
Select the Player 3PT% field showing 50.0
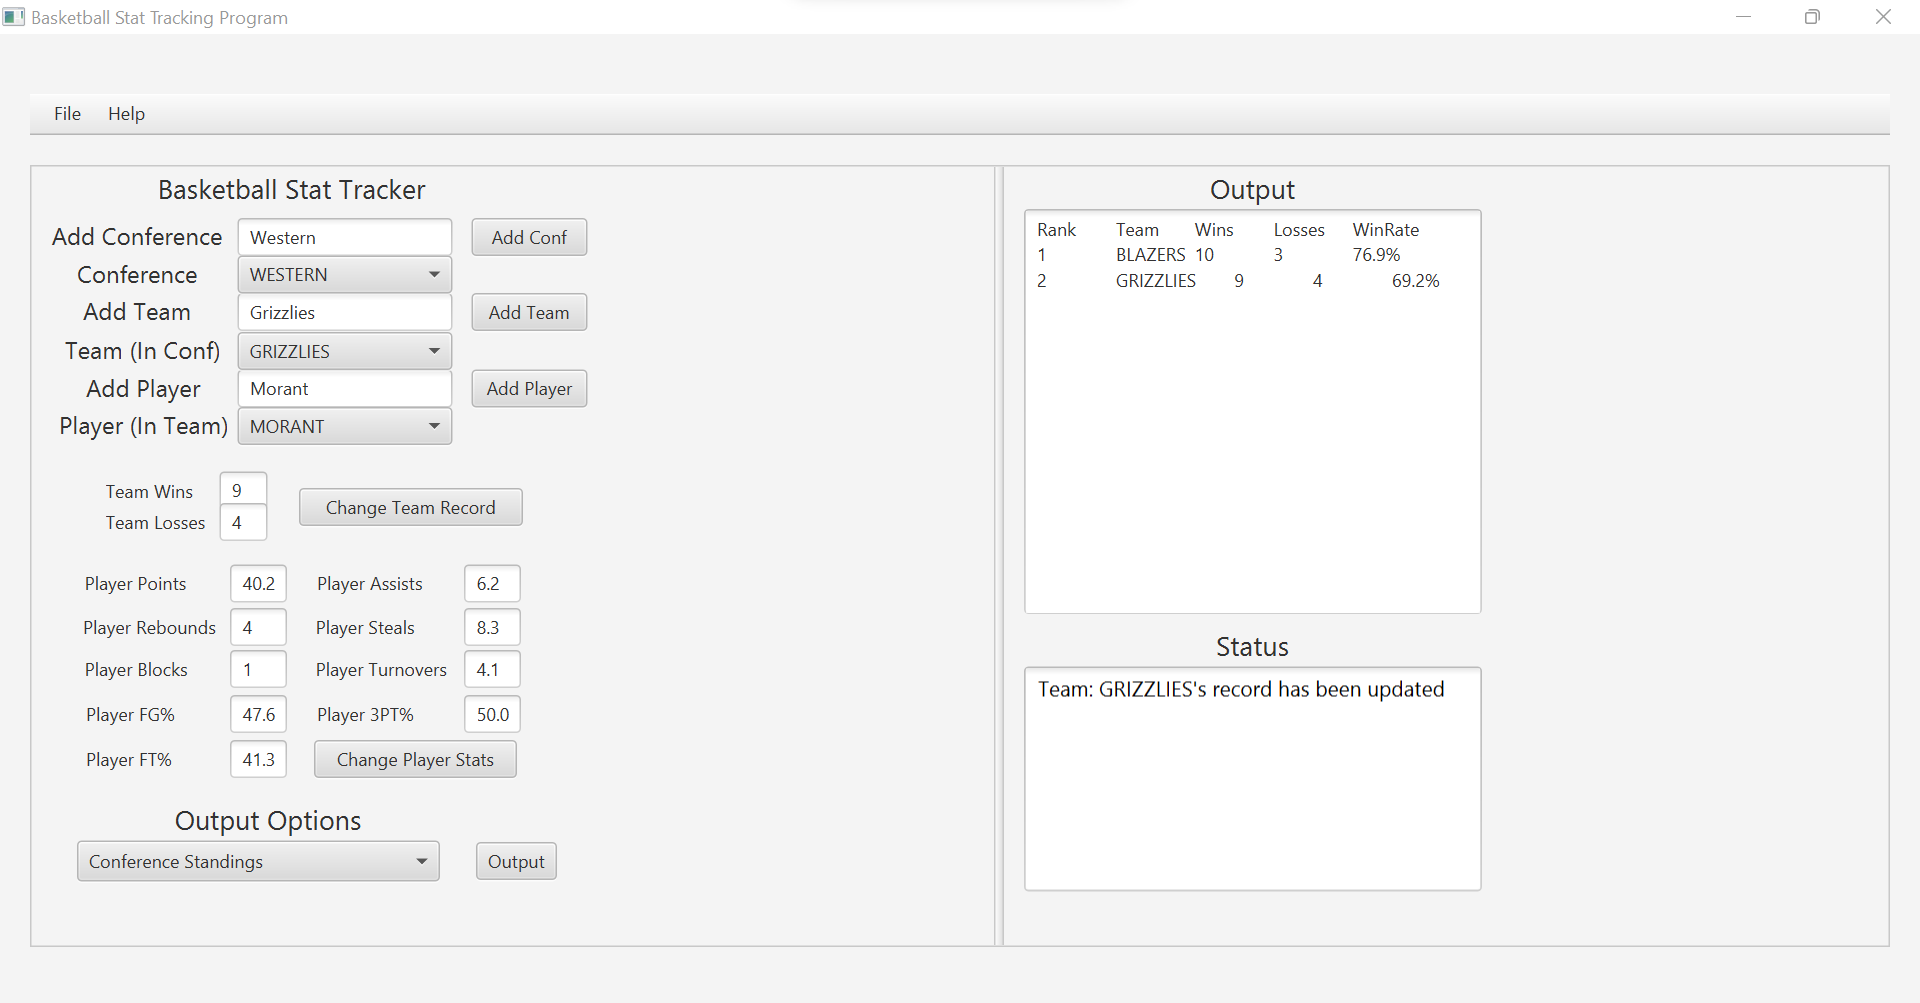491,714
